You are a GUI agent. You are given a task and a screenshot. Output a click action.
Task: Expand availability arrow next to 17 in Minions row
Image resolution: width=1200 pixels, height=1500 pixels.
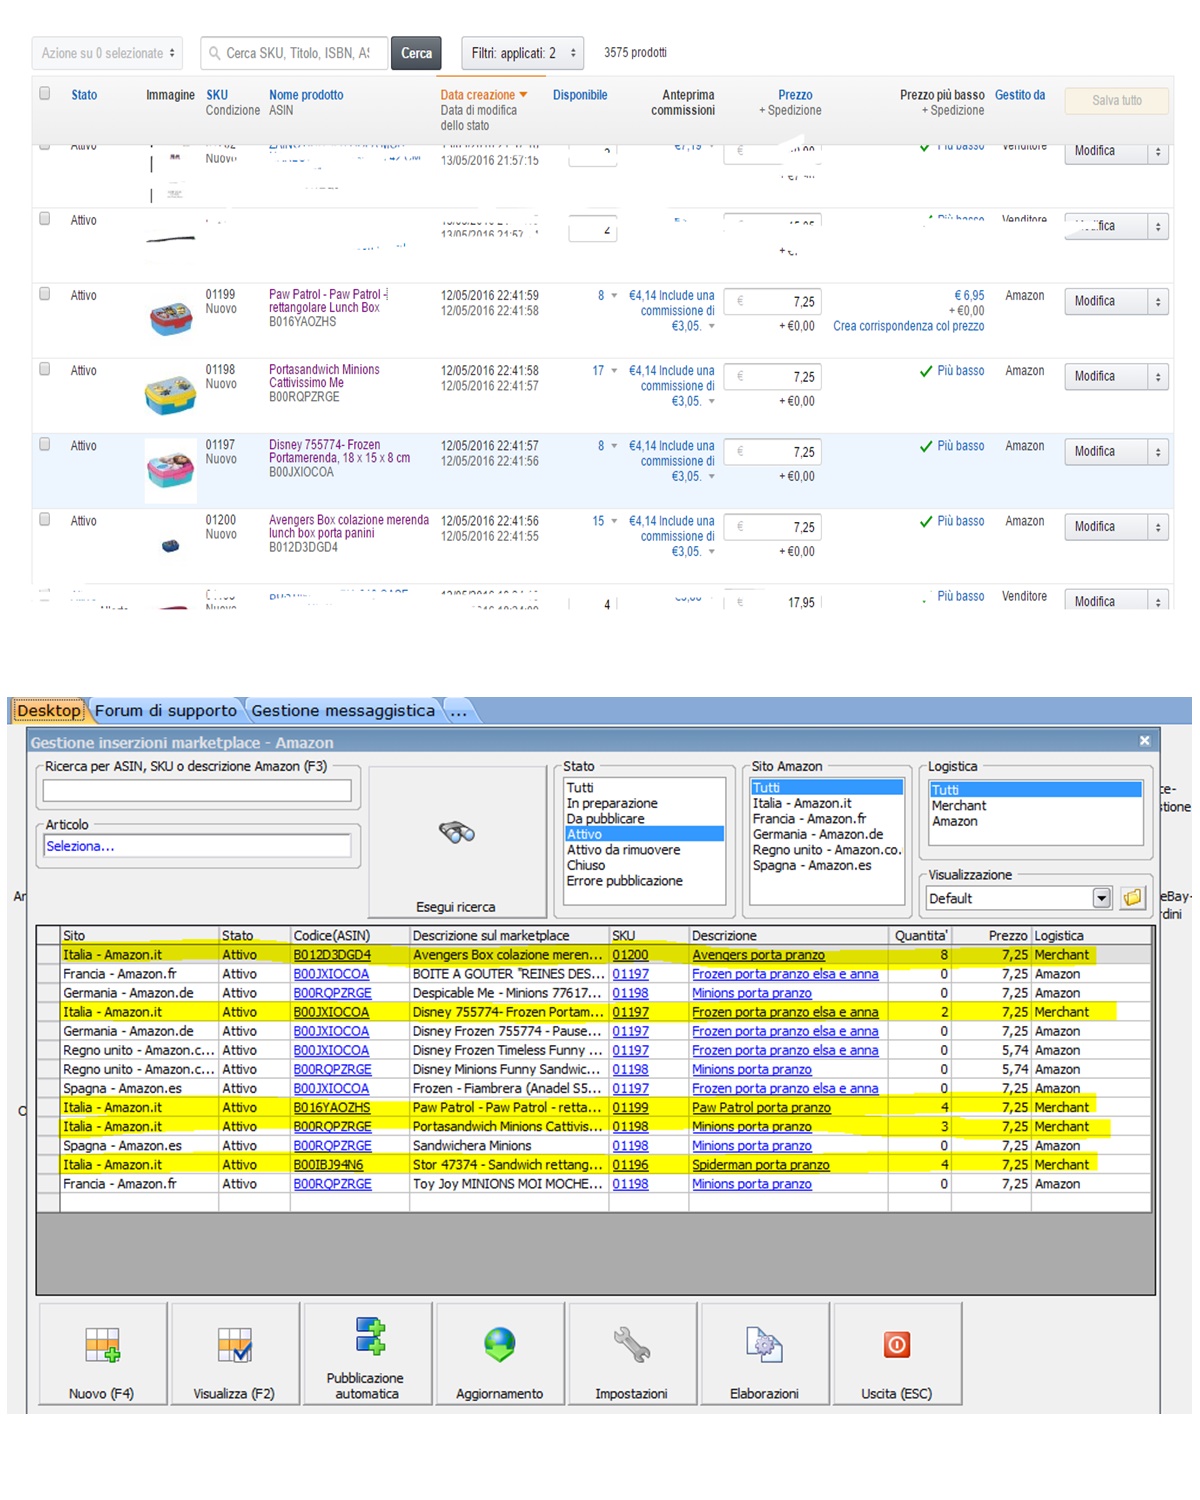[614, 371]
